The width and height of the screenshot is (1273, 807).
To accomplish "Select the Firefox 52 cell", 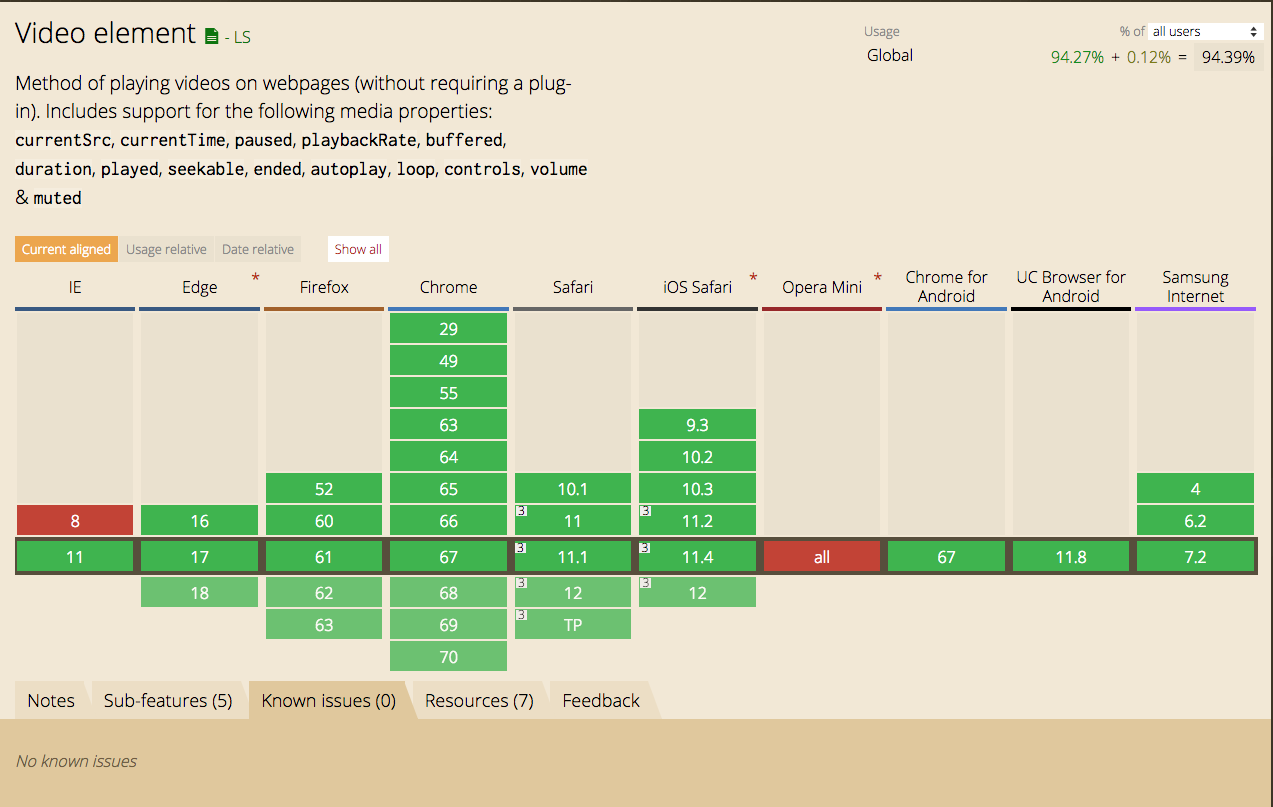I will click(324, 488).
